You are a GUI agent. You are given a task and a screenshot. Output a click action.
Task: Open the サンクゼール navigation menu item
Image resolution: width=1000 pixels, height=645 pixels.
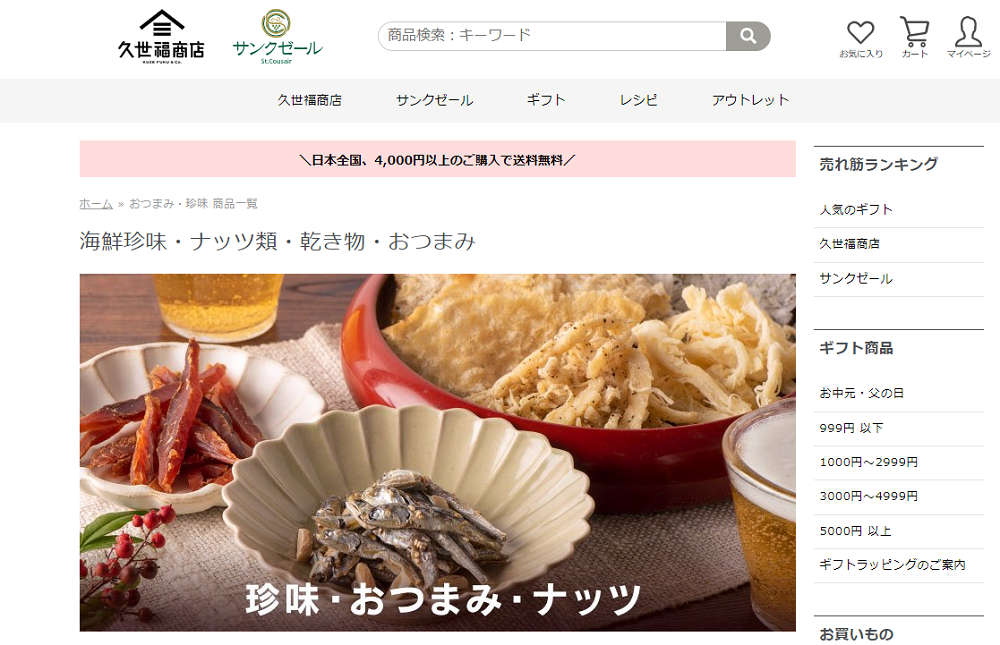(x=434, y=100)
